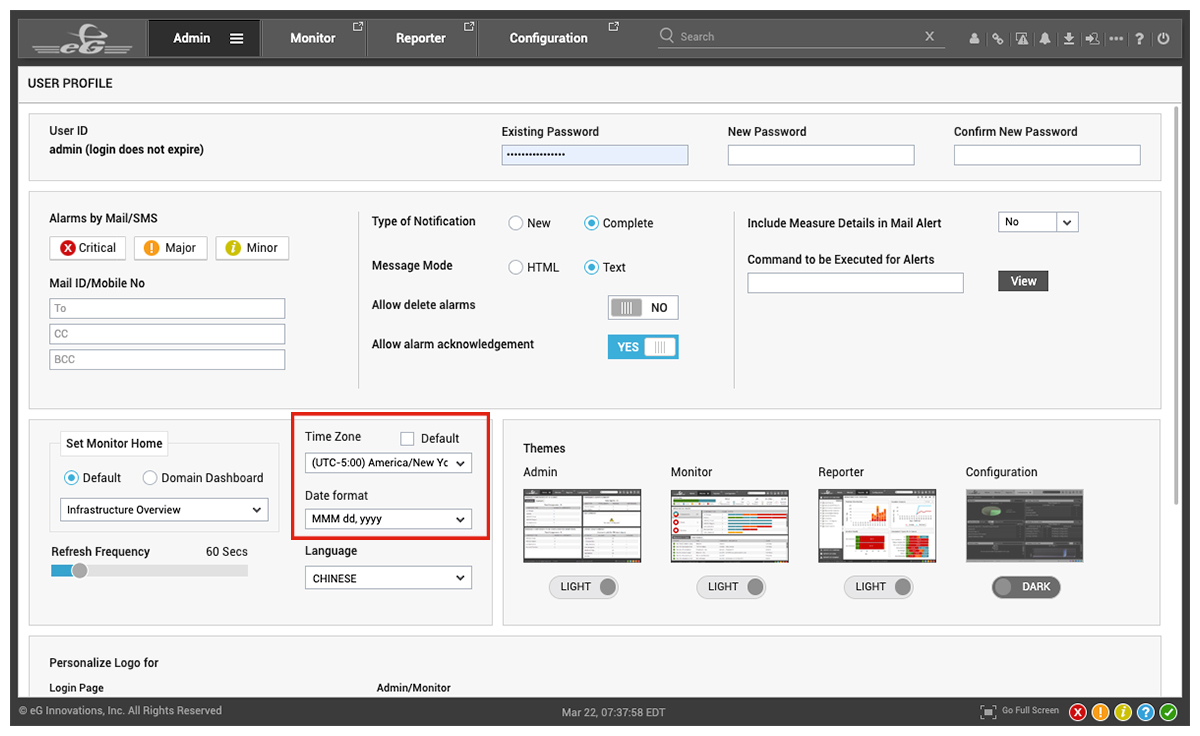Open the Admin hamburger menu icon
The height and width of the screenshot is (736, 1200).
point(237,38)
